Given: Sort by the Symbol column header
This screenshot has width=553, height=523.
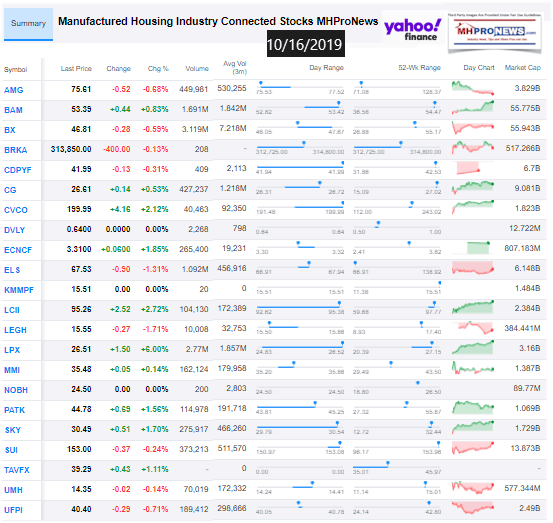Looking at the screenshot, I should [16, 69].
